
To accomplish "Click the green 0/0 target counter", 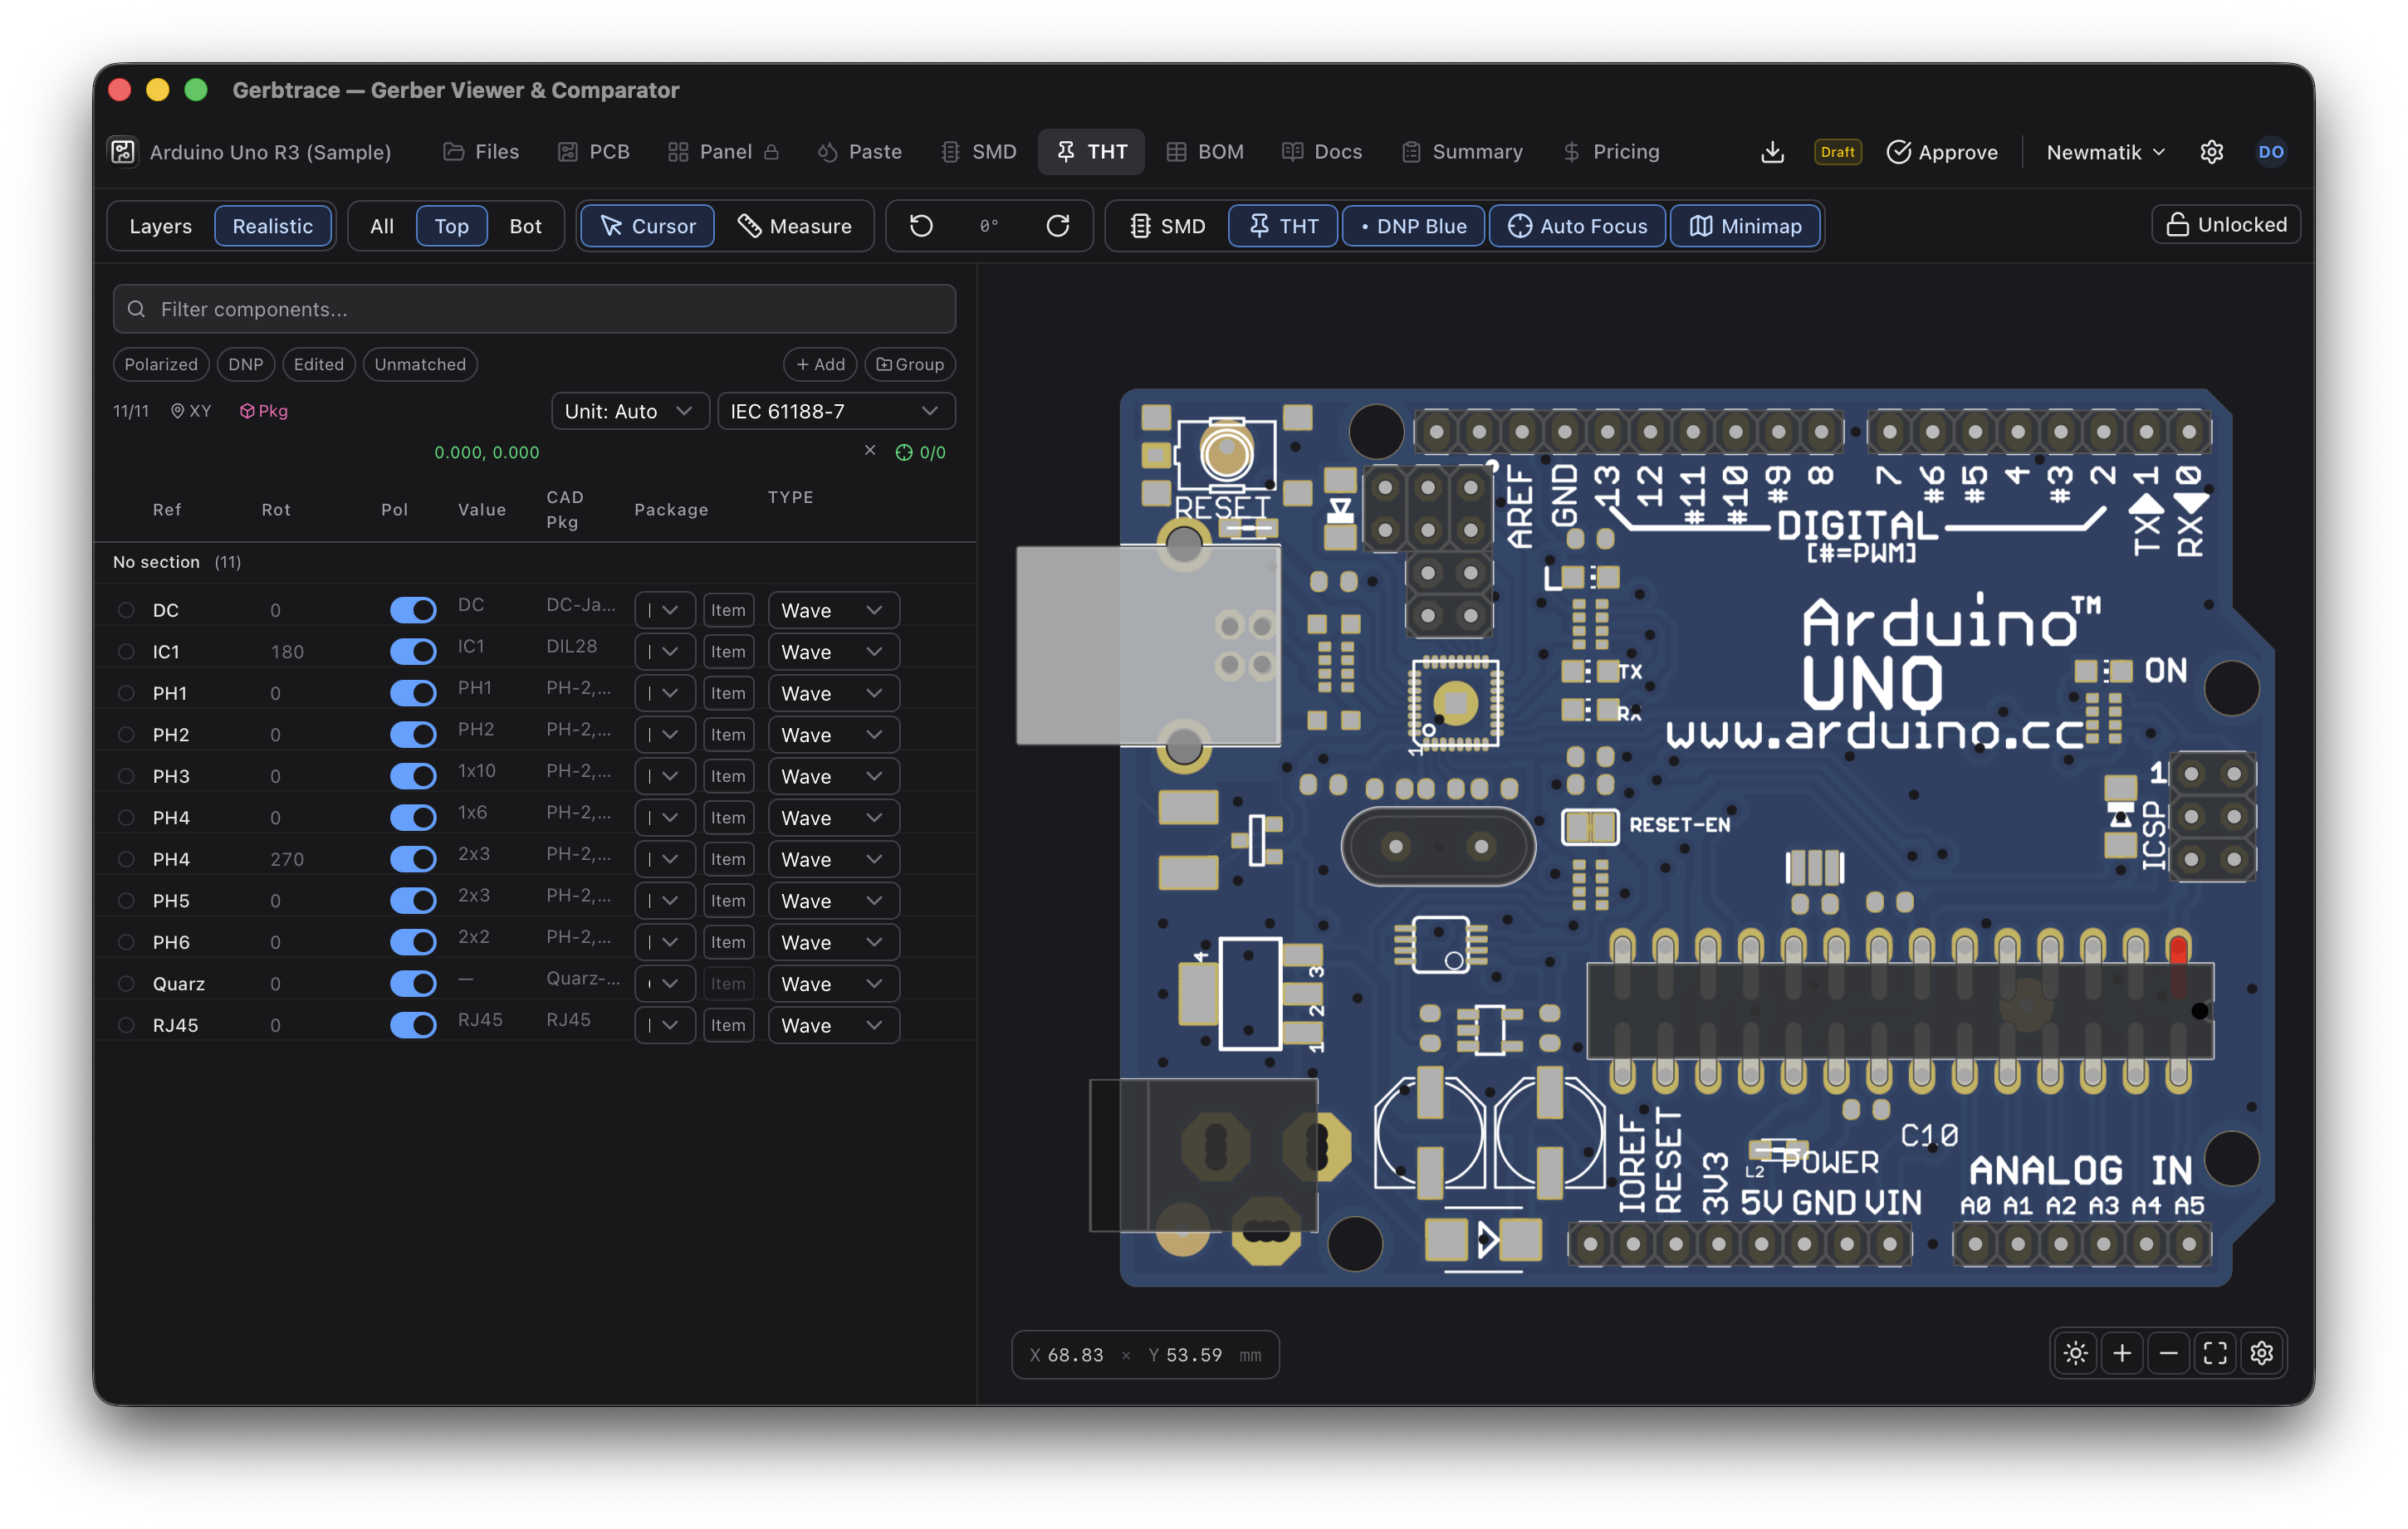I will (920, 452).
